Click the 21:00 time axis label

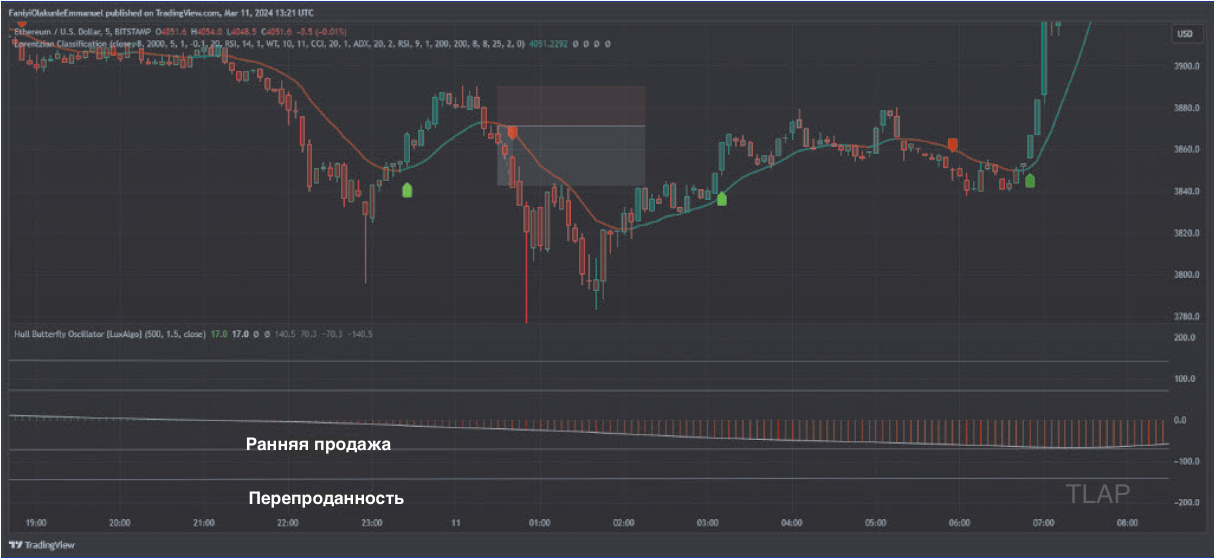point(204,523)
